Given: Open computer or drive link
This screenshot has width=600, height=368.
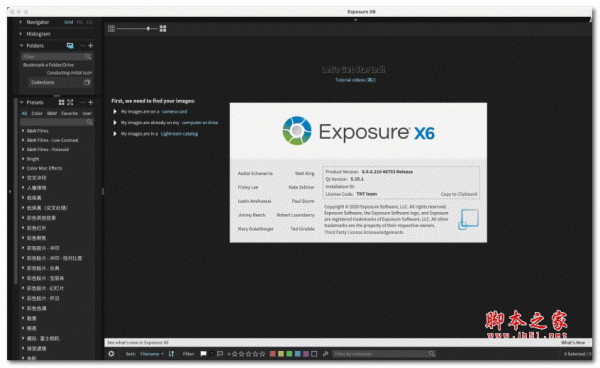Looking at the screenshot, I should point(200,123).
